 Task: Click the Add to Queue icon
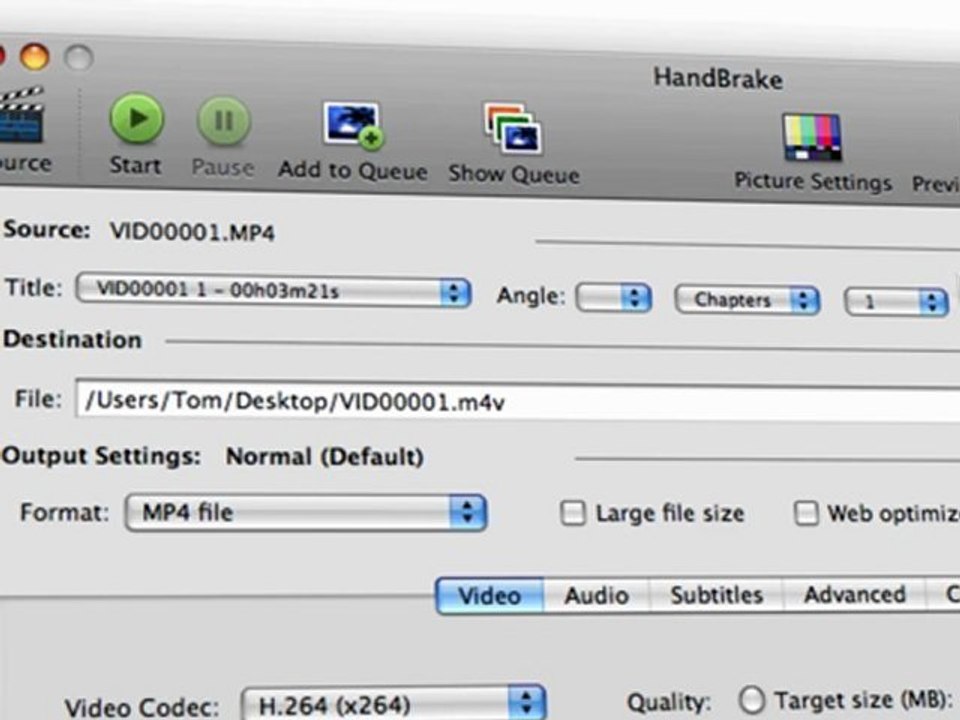pos(353,126)
